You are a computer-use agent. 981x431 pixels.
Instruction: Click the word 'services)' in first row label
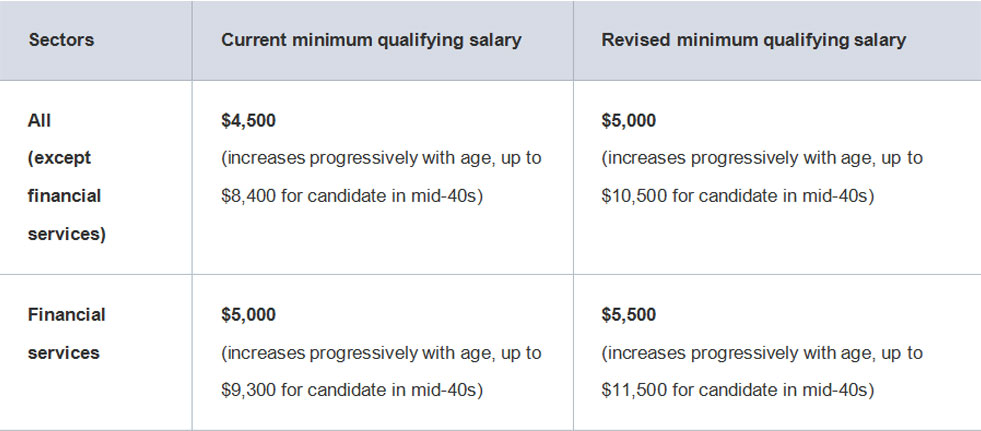point(67,235)
